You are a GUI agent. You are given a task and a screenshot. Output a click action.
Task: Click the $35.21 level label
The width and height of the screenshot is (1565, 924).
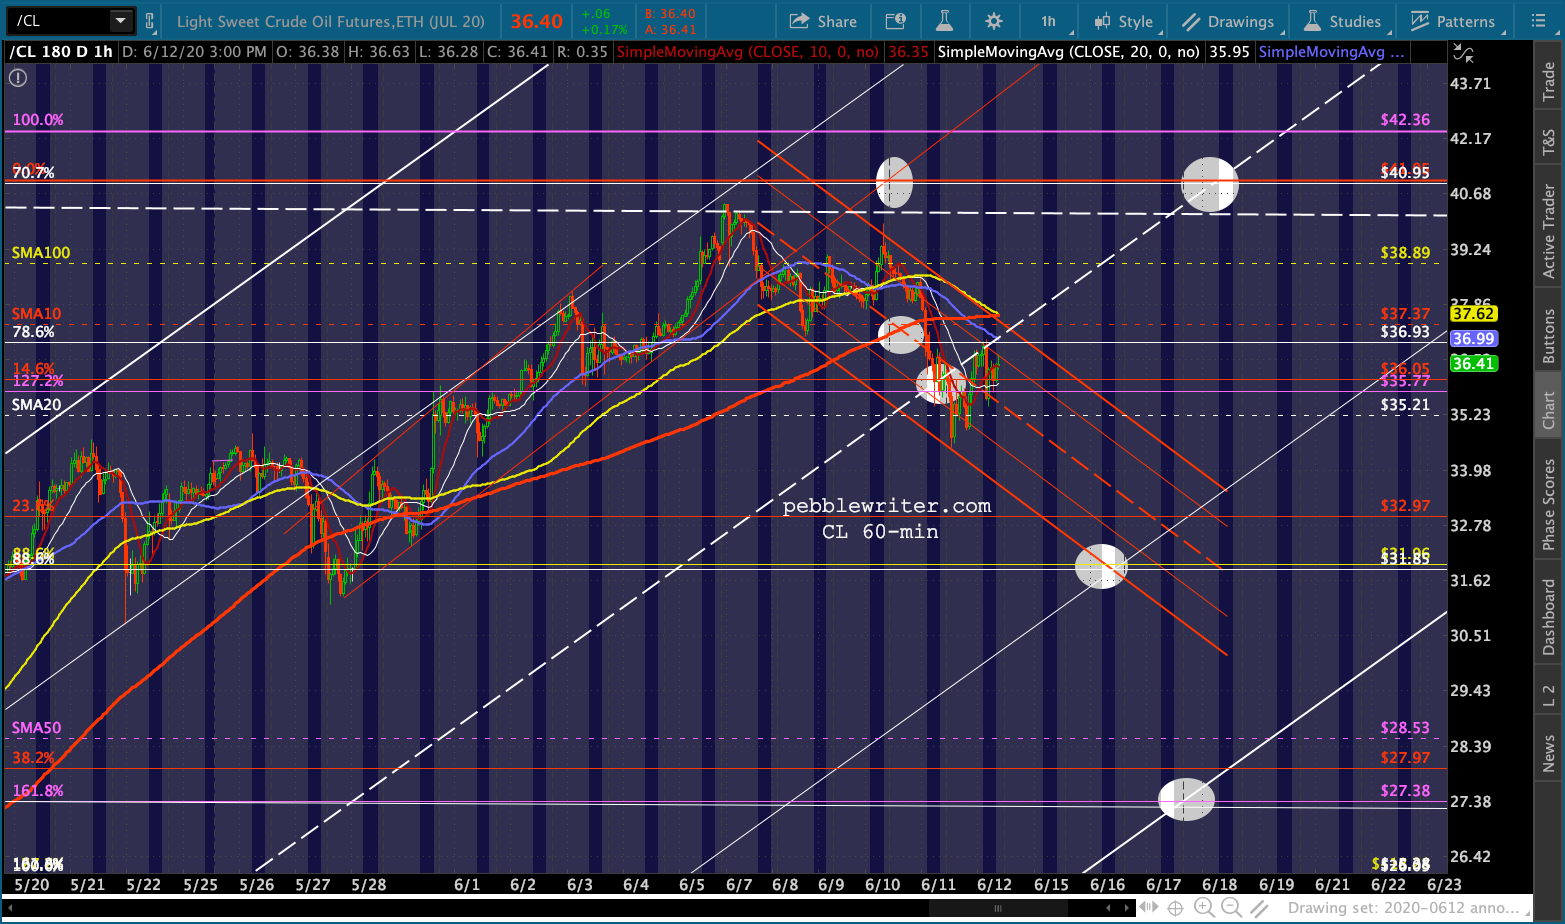click(1405, 405)
